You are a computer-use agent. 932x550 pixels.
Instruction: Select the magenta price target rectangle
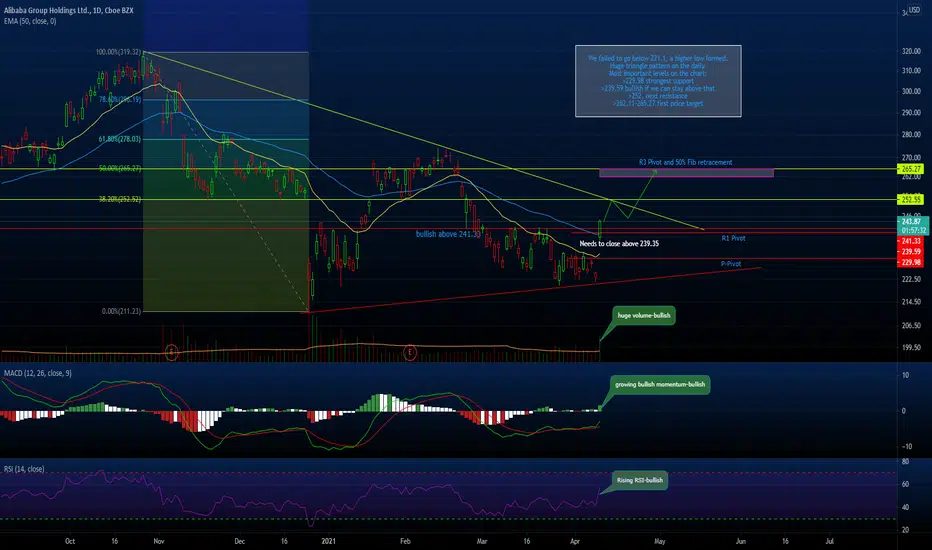coord(687,173)
